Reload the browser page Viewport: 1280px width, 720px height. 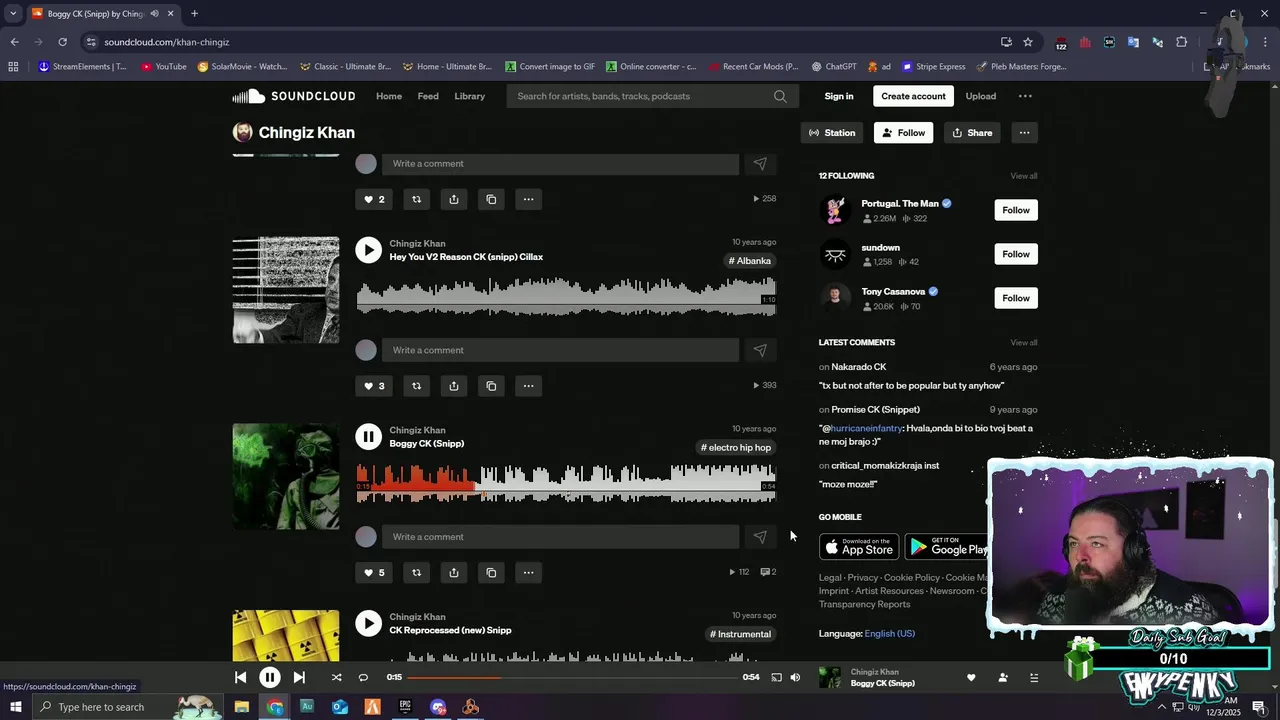tap(62, 42)
